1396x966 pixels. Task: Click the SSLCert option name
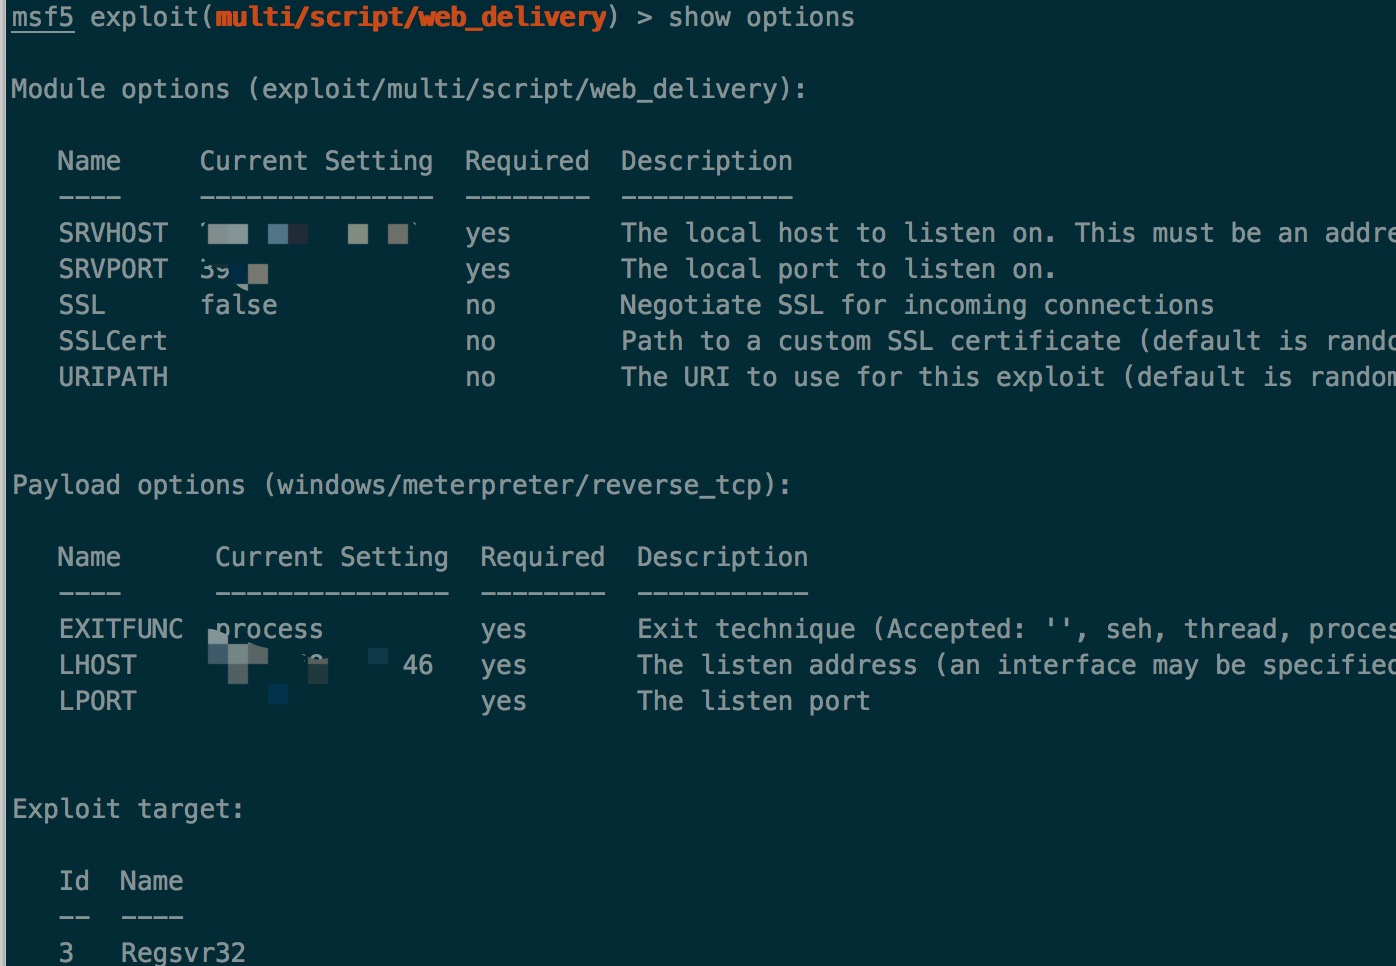pos(113,341)
